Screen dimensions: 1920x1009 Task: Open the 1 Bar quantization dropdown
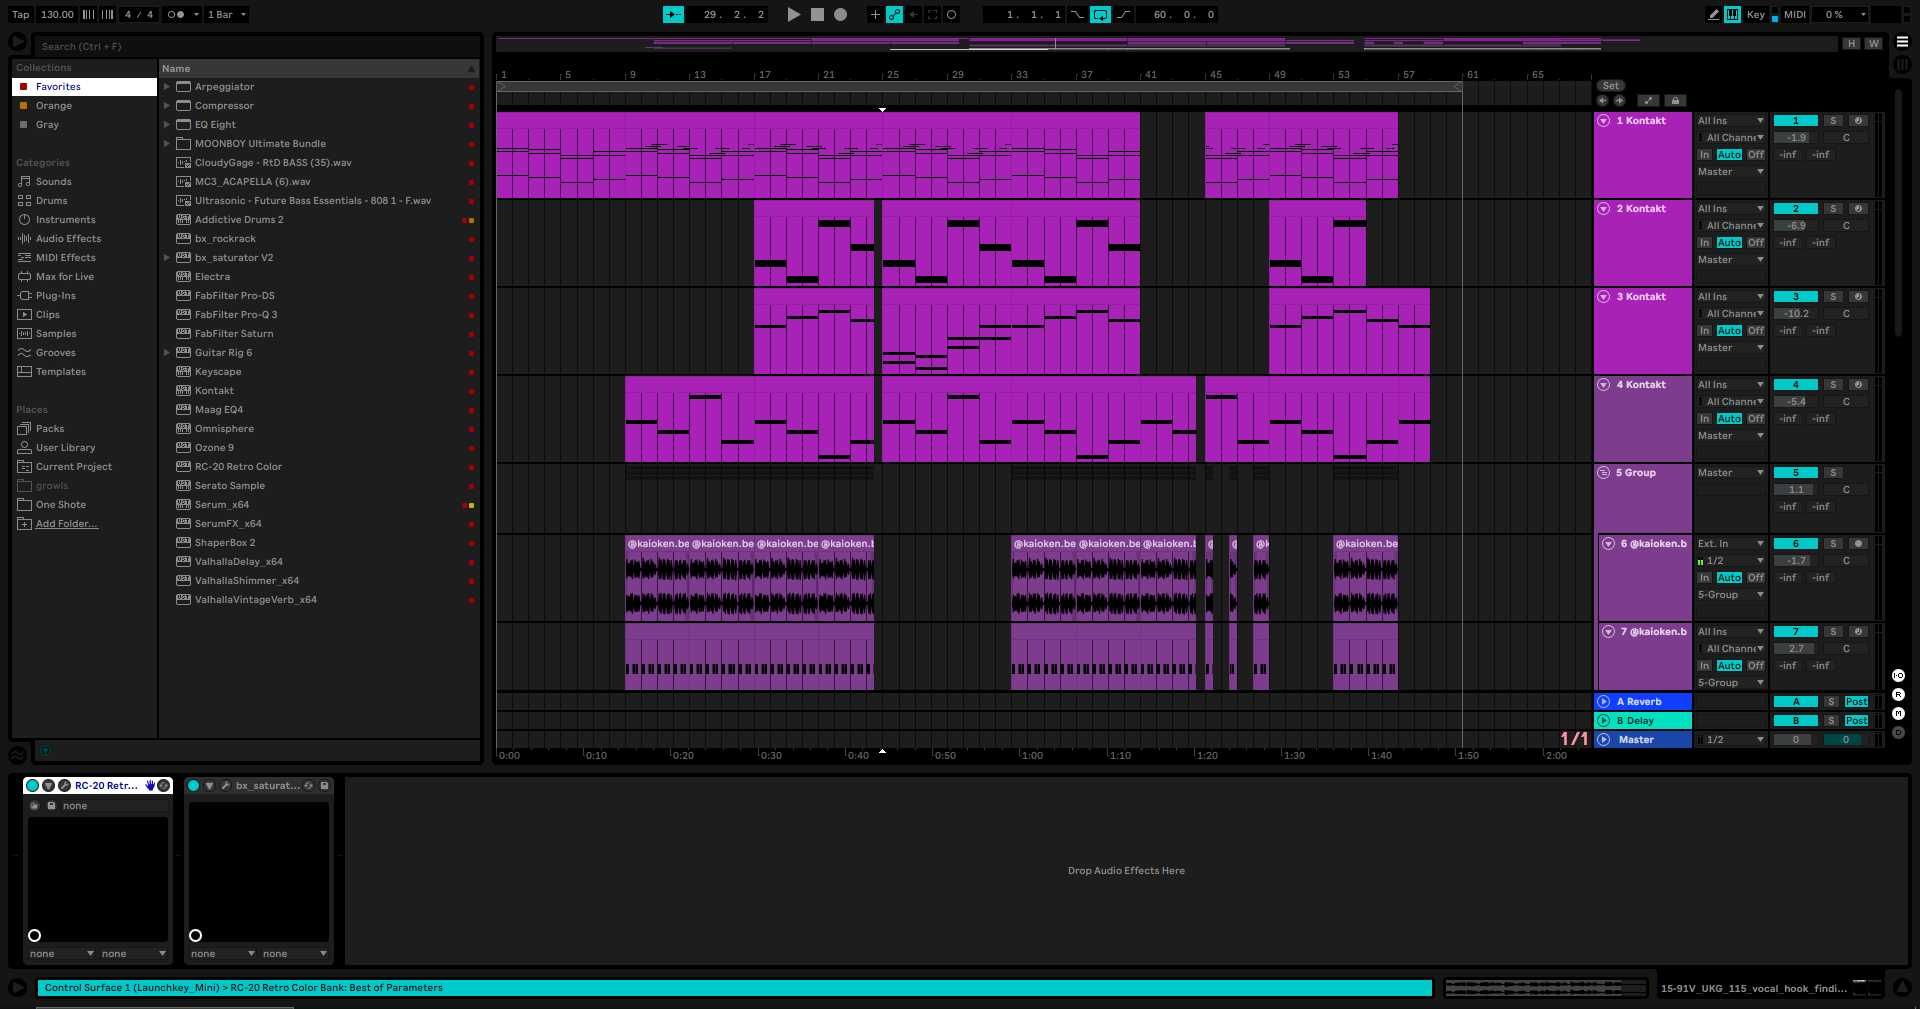226,14
